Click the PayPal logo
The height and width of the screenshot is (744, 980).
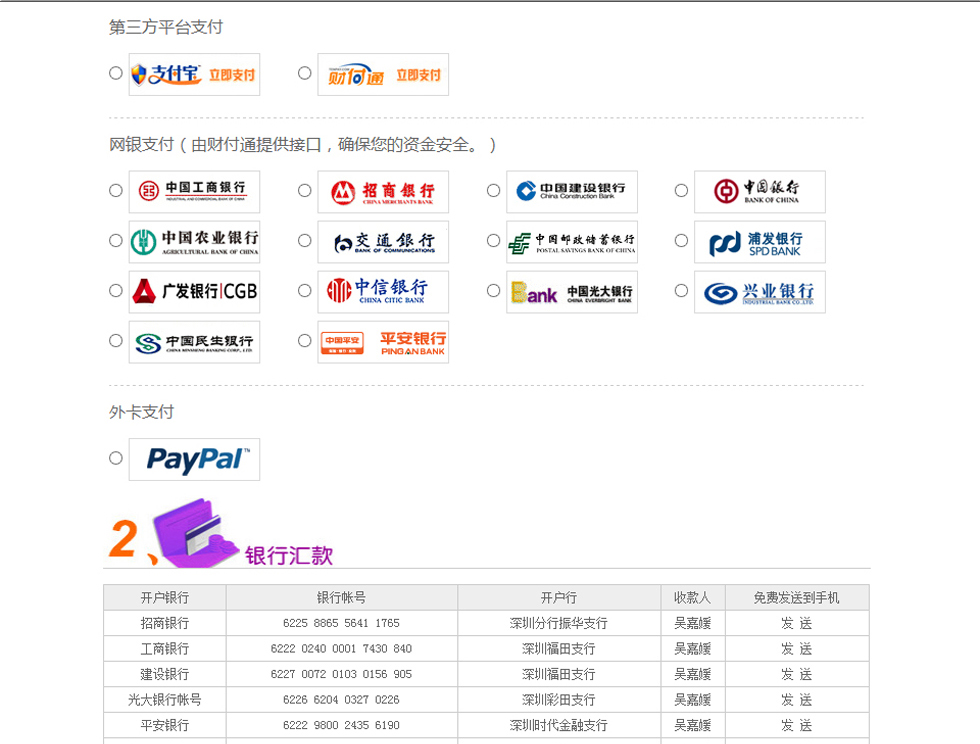[x=194, y=460]
